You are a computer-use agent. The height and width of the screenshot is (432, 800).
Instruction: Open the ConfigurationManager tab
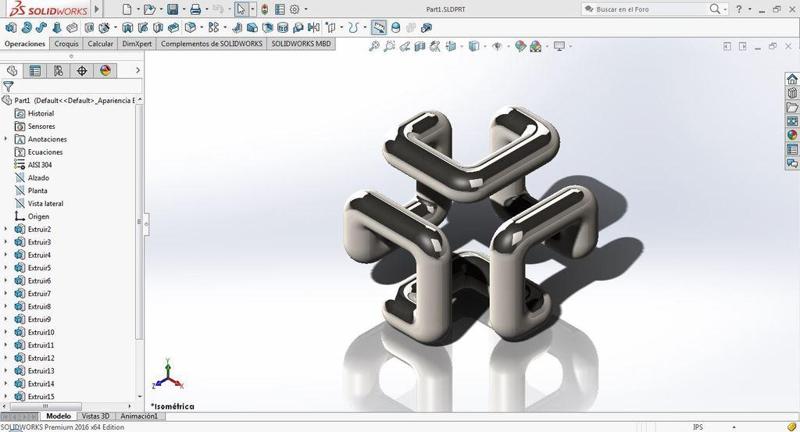pos(58,71)
